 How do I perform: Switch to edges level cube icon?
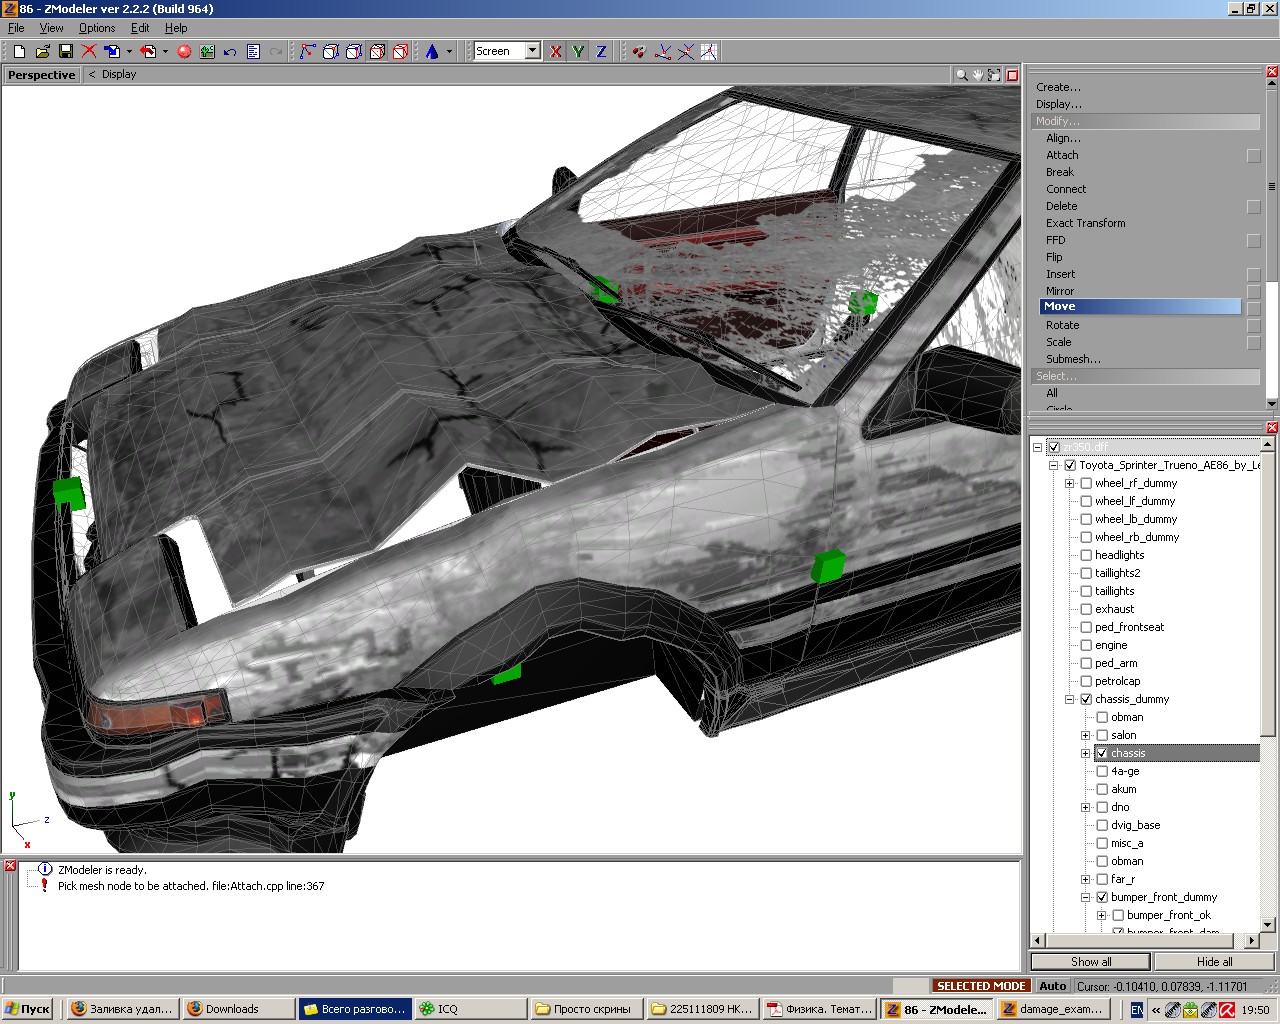[330, 51]
